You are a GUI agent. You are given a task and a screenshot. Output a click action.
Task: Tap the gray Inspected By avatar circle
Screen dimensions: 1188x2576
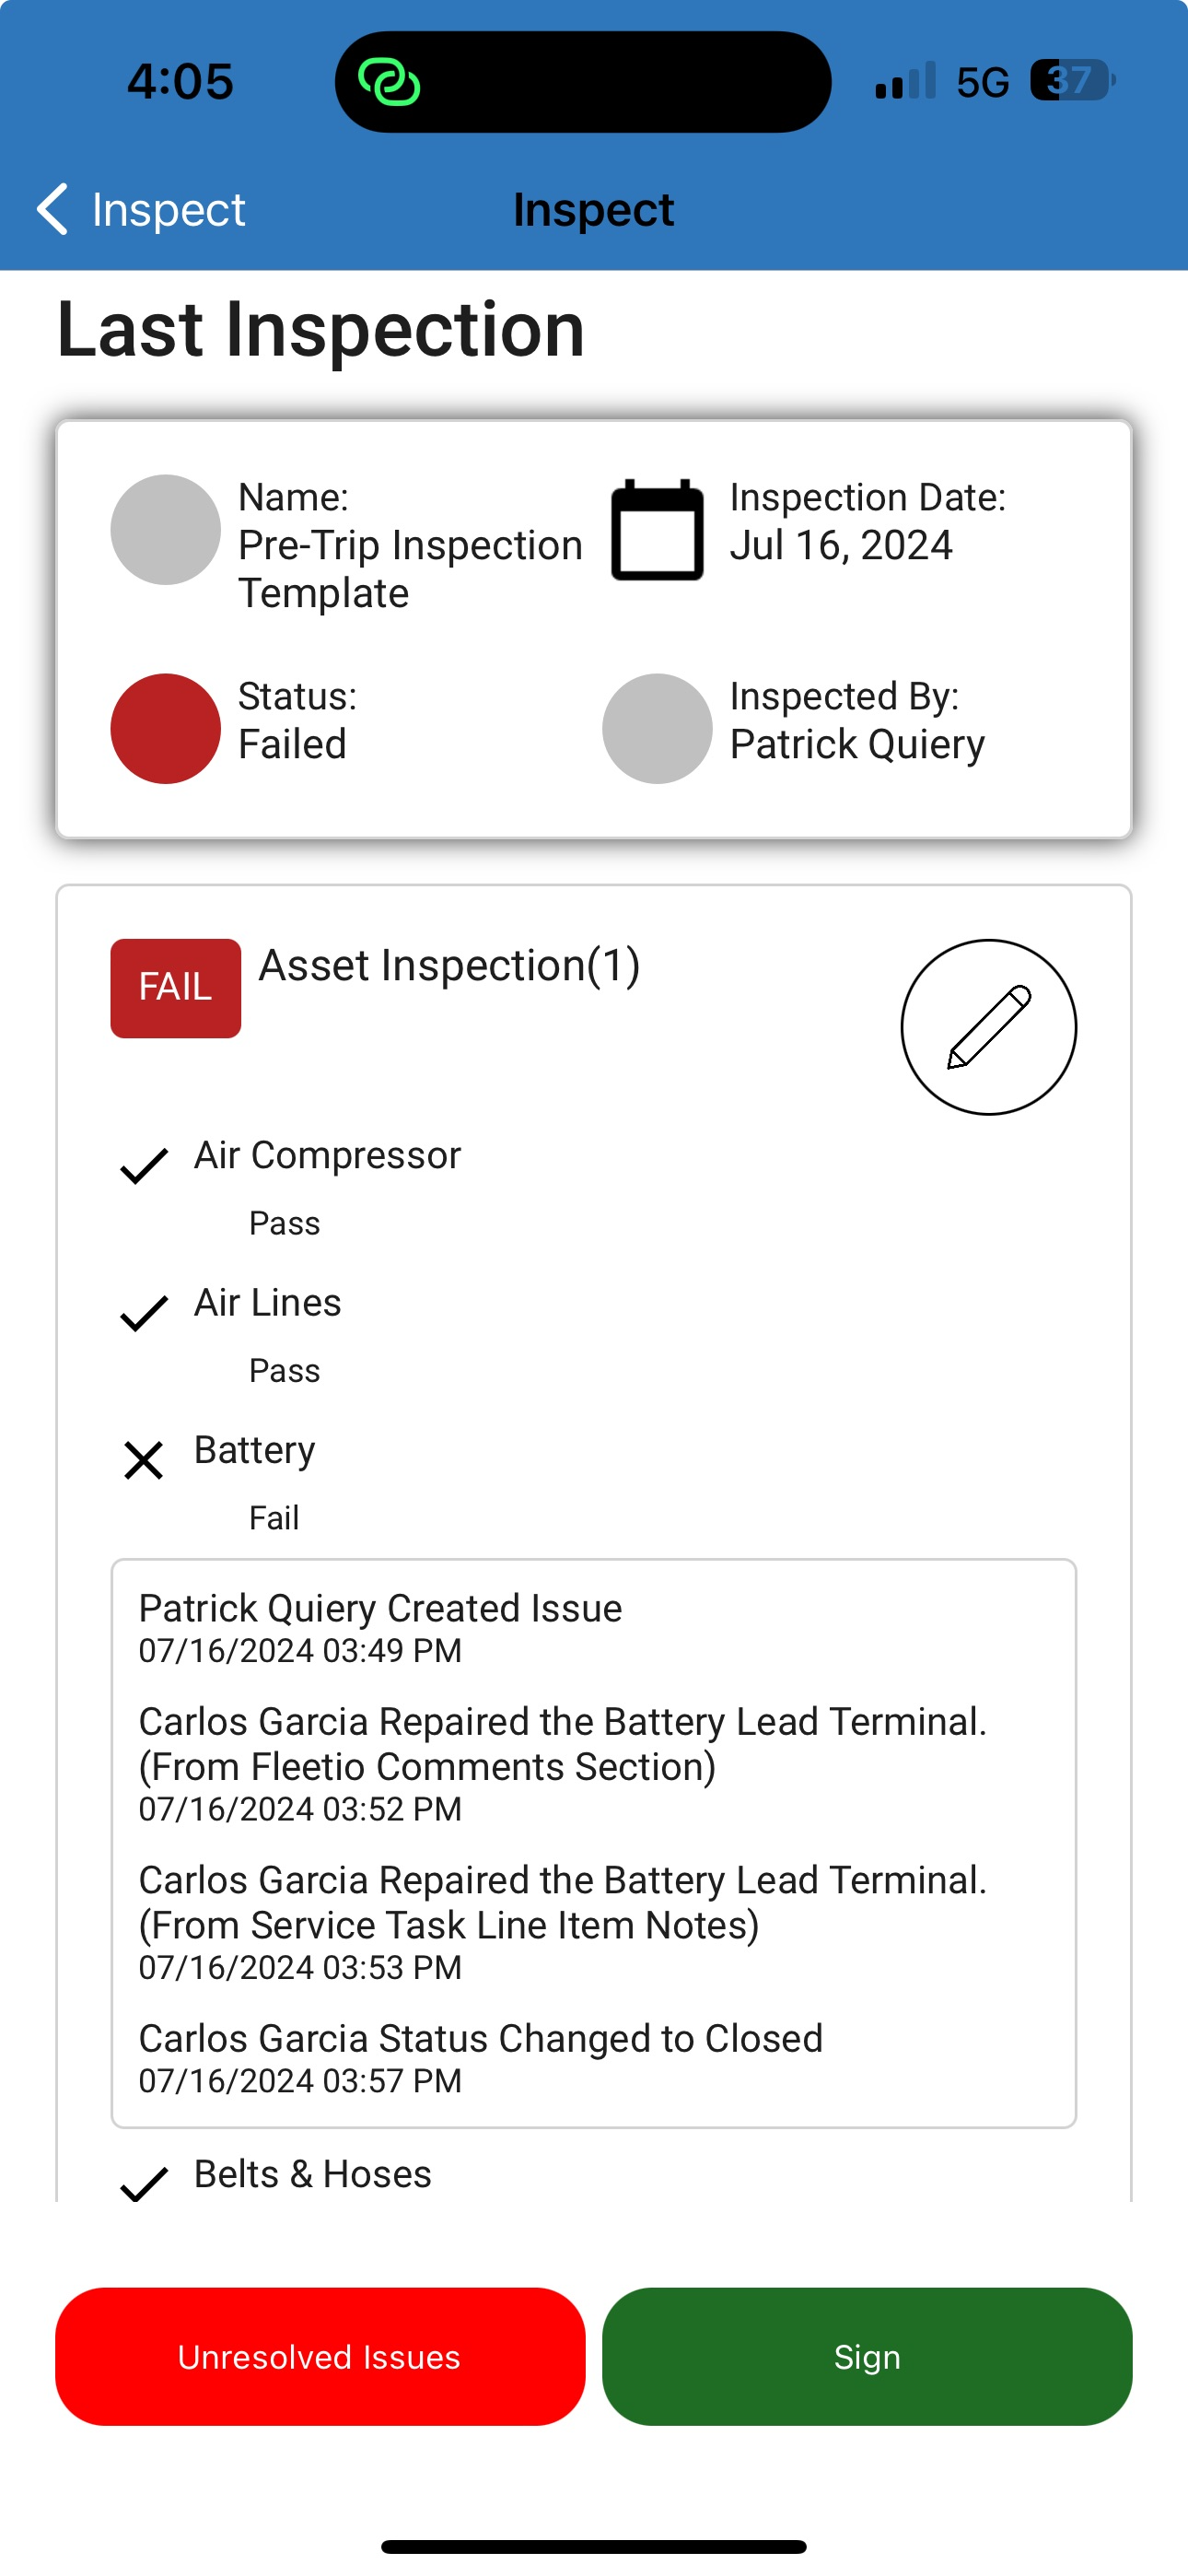[x=657, y=728]
